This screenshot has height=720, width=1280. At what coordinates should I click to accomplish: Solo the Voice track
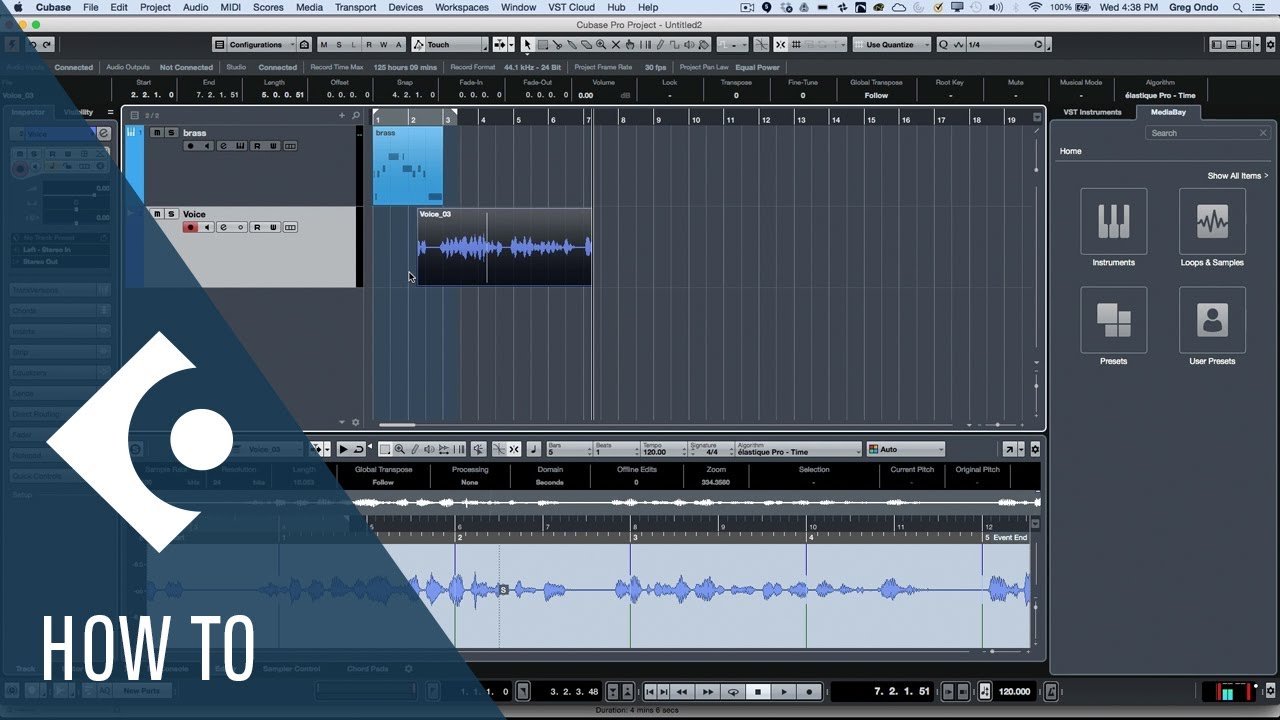(171, 214)
